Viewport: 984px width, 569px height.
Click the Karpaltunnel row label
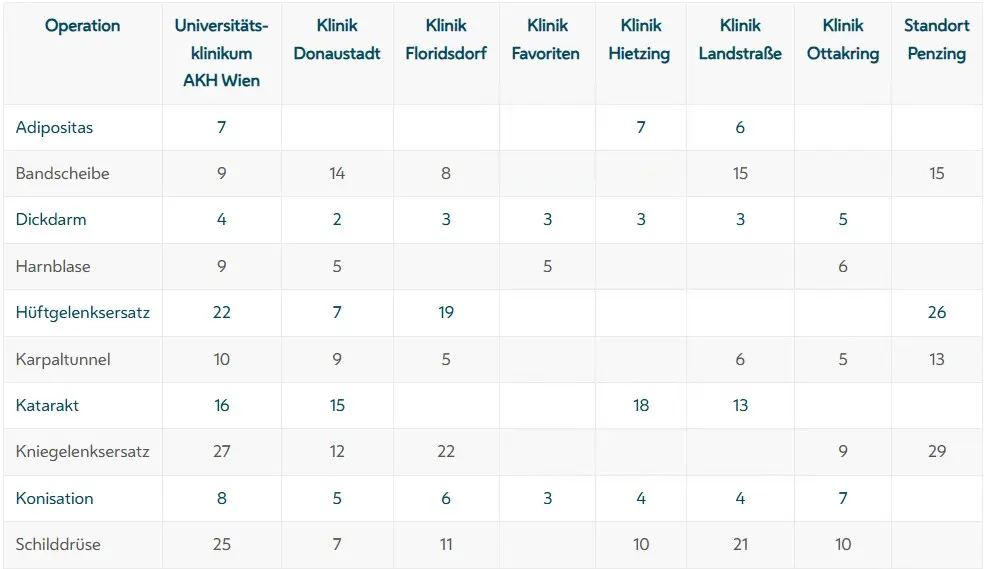point(63,359)
